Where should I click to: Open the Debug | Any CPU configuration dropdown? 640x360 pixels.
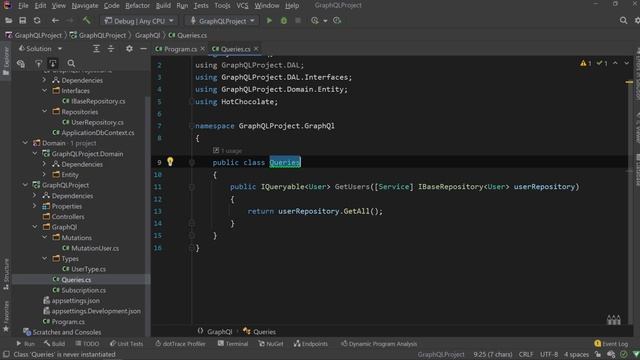click(139, 21)
